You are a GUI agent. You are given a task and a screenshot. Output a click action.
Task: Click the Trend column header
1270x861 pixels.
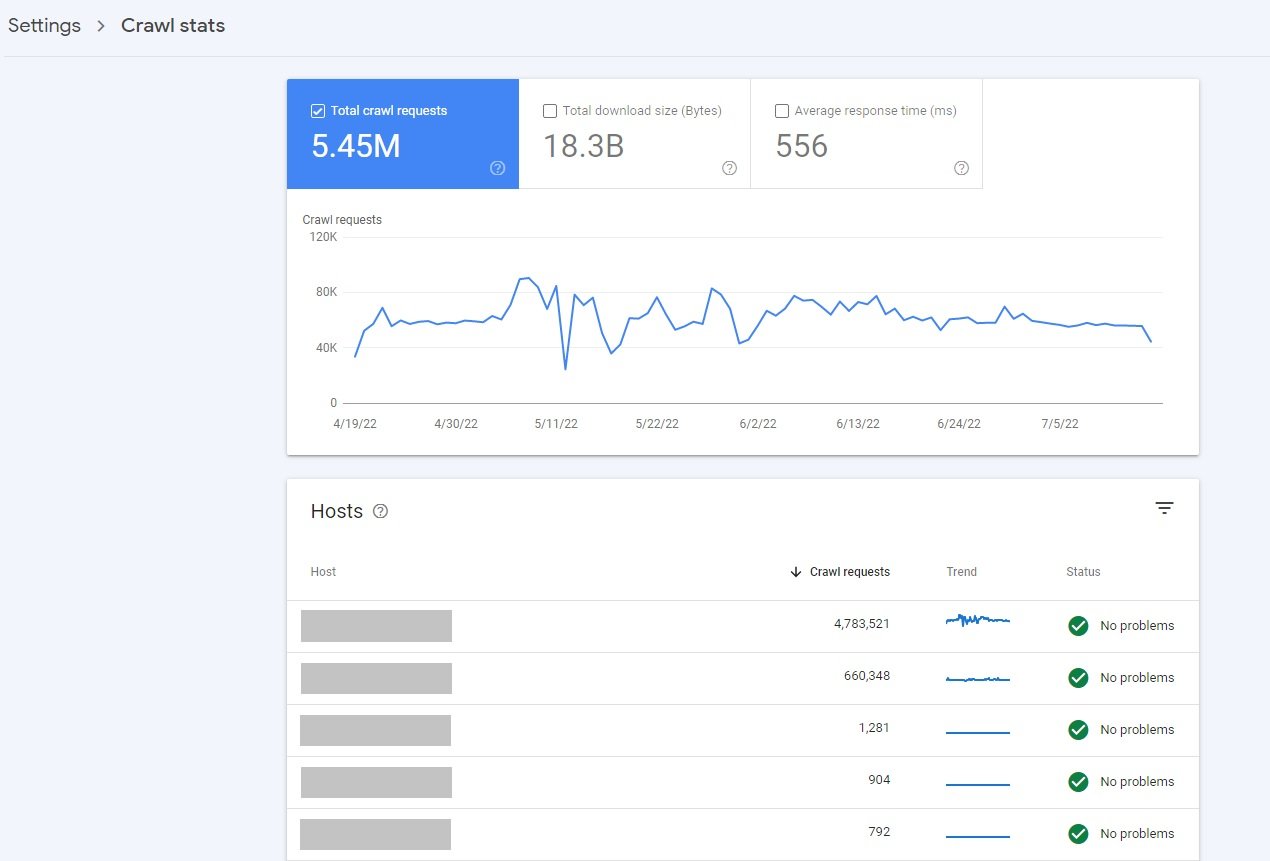coord(961,572)
